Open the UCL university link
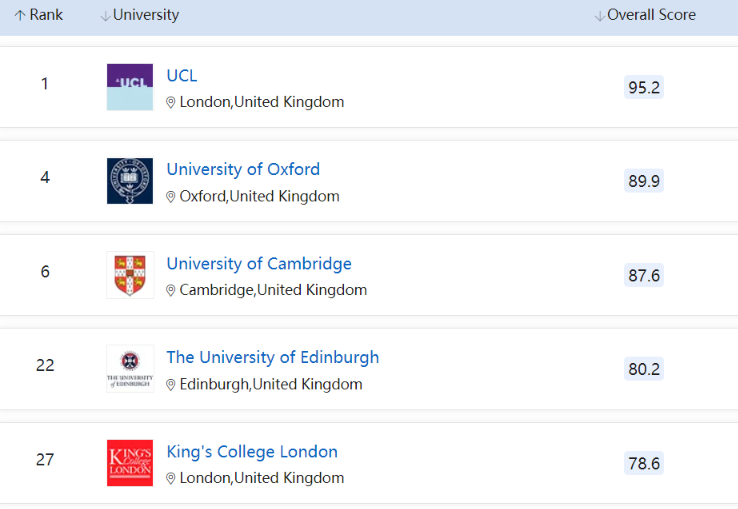Screen dimensions: 738x509 [182, 76]
